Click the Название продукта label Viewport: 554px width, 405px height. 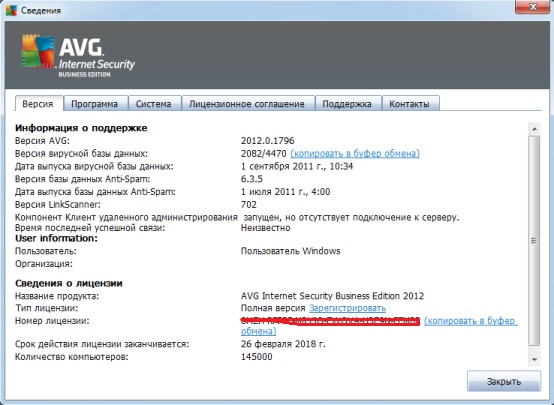(x=57, y=295)
